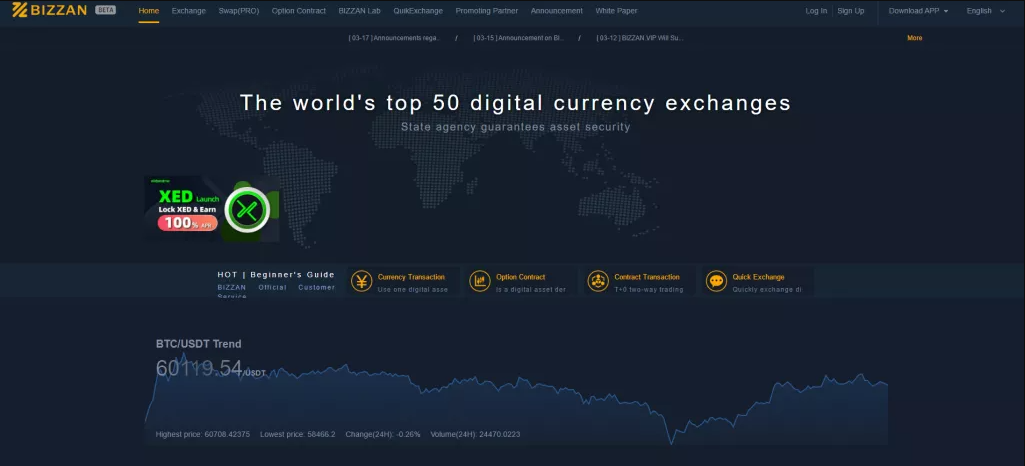Click HOT | Beginner's Guide heading
This screenshot has height=466, width=1025.
[x=276, y=275]
